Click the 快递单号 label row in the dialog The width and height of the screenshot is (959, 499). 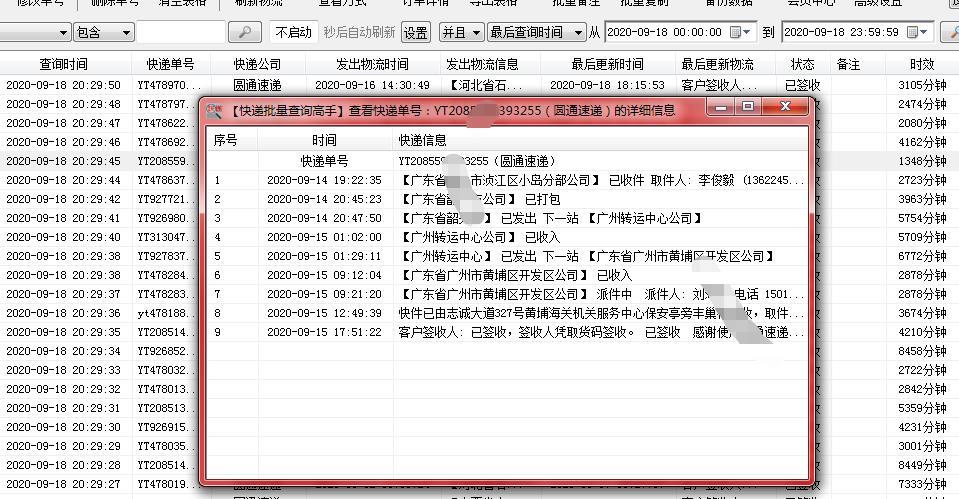coord(507,161)
